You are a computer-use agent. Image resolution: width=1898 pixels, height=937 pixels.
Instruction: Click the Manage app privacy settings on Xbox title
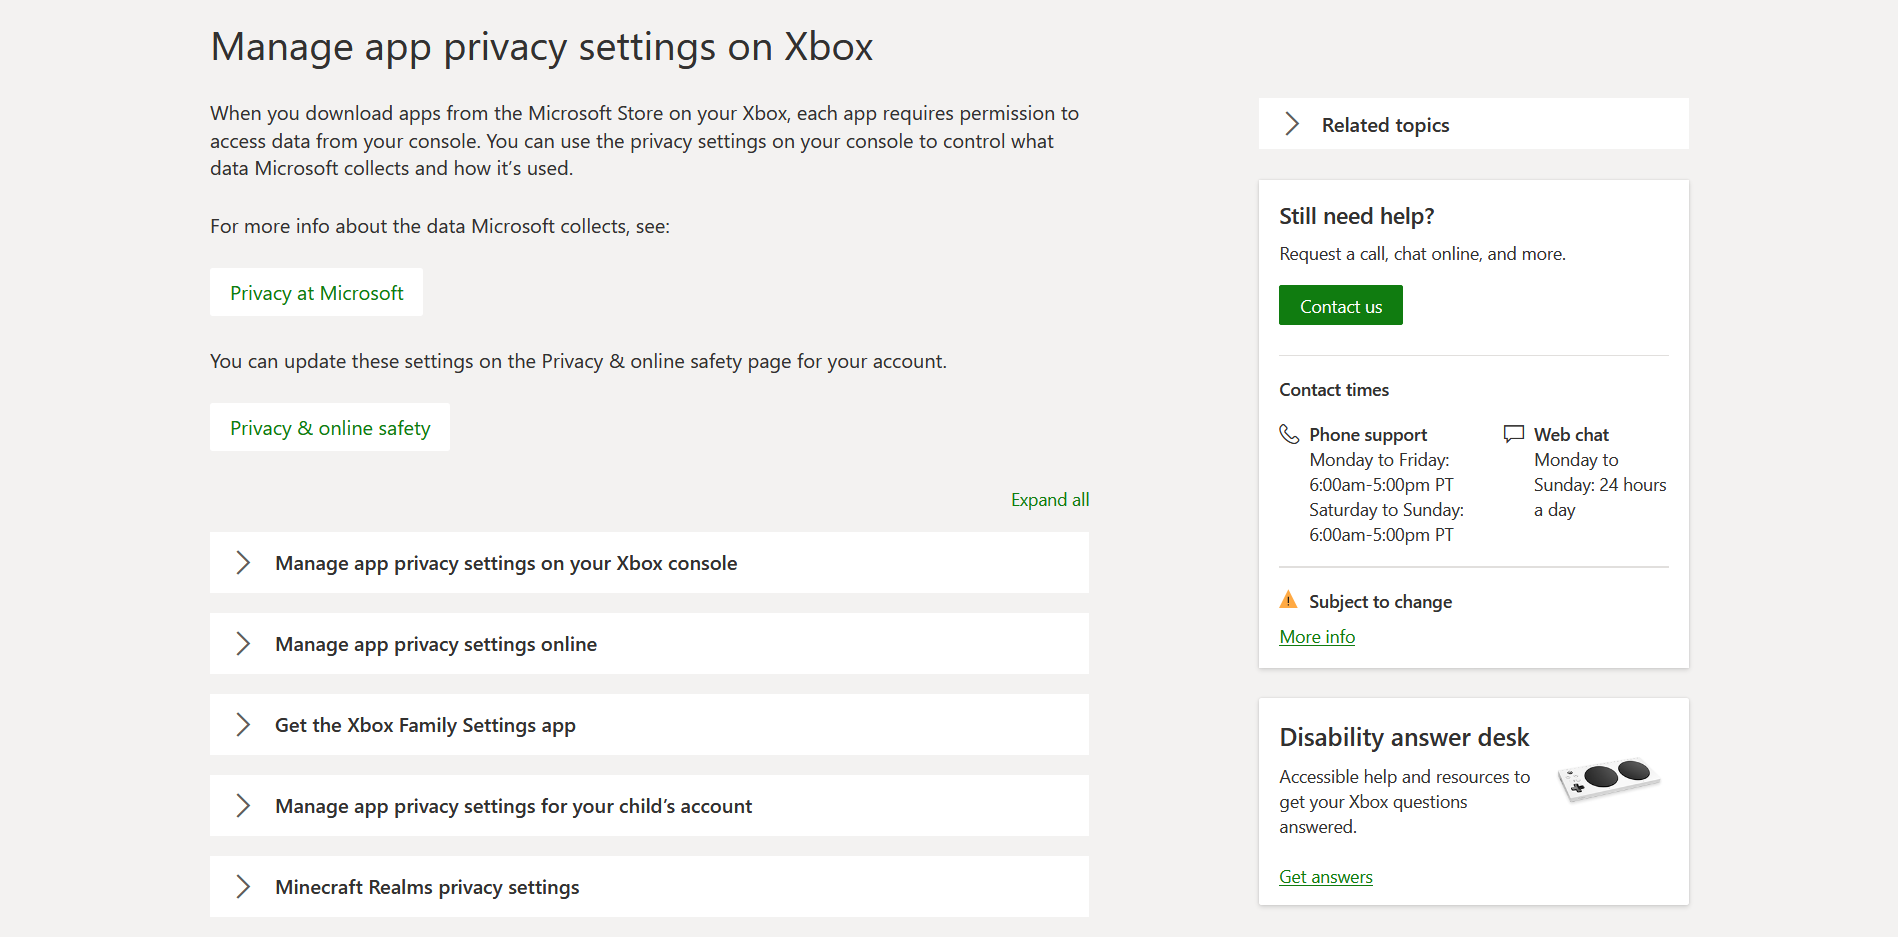click(x=542, y=47)
